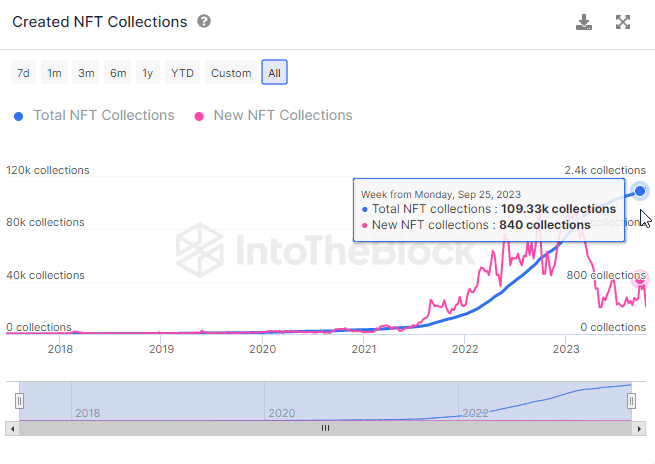Click the help question mark icon
The image size is (655, 464).
coord(204,21)
